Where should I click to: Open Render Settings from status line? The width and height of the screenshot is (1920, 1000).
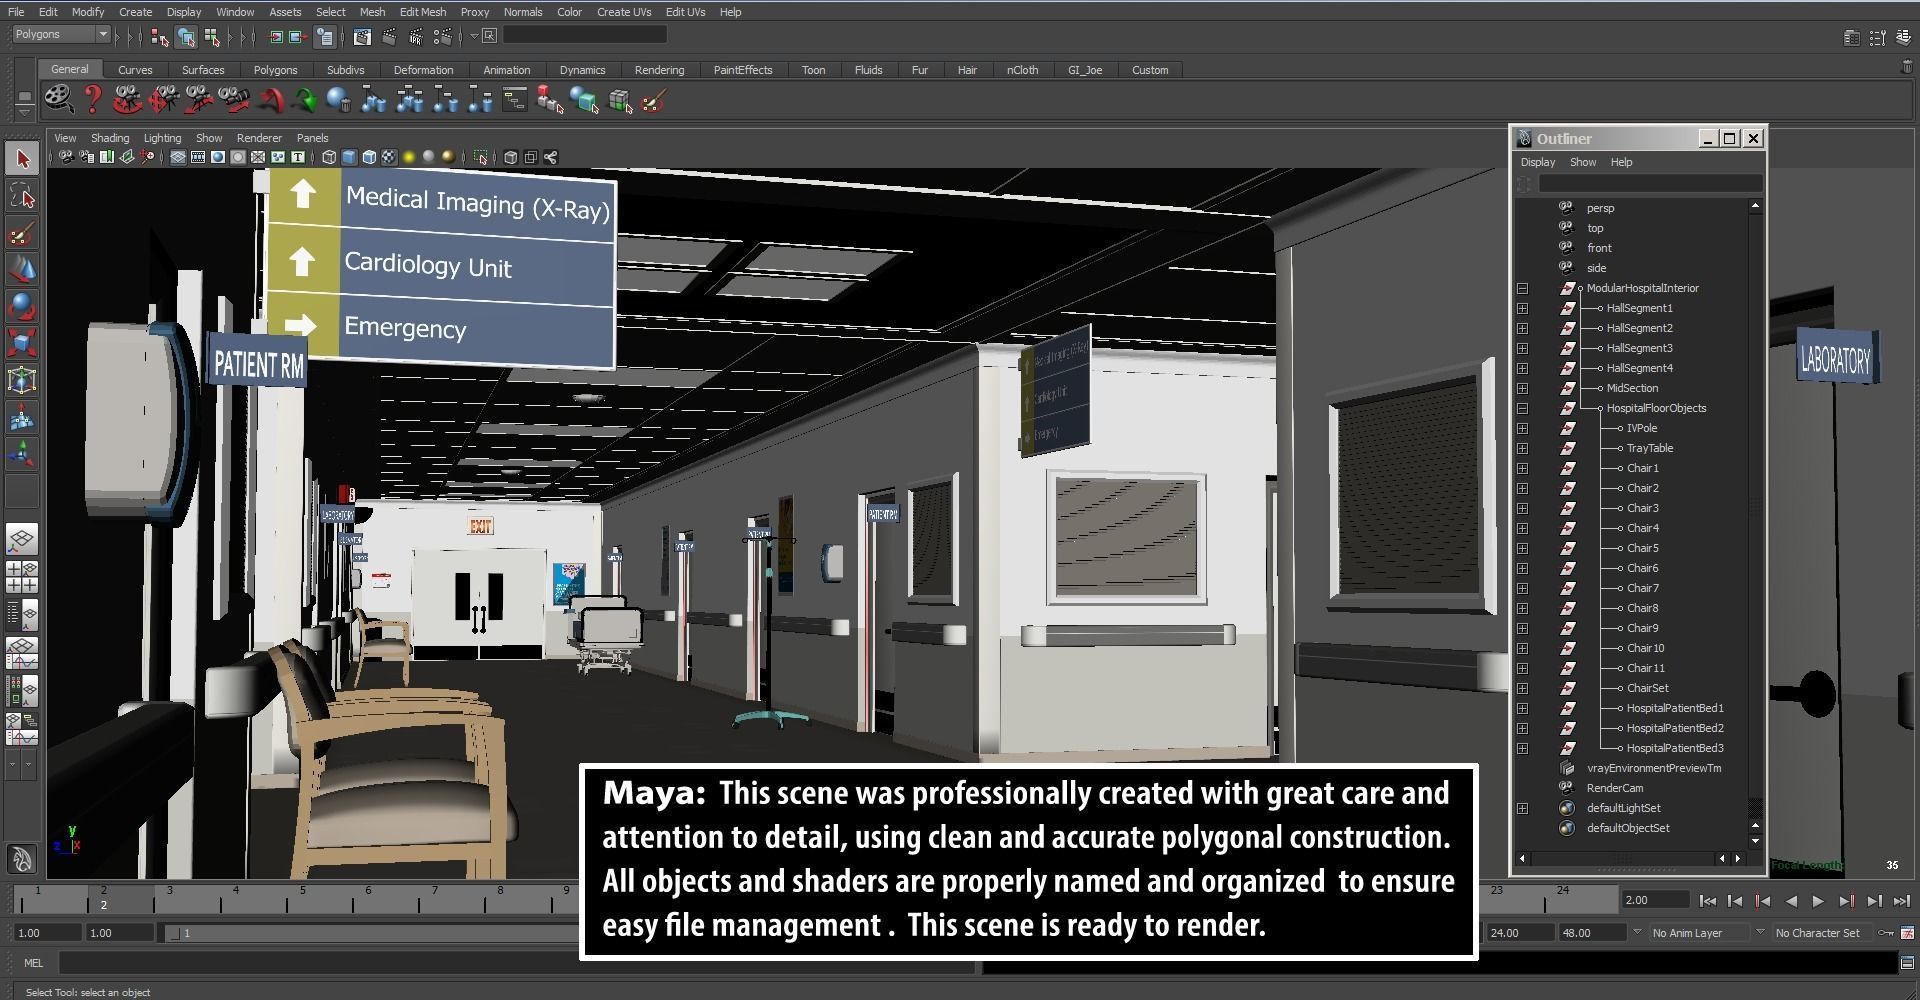[441, 37]
